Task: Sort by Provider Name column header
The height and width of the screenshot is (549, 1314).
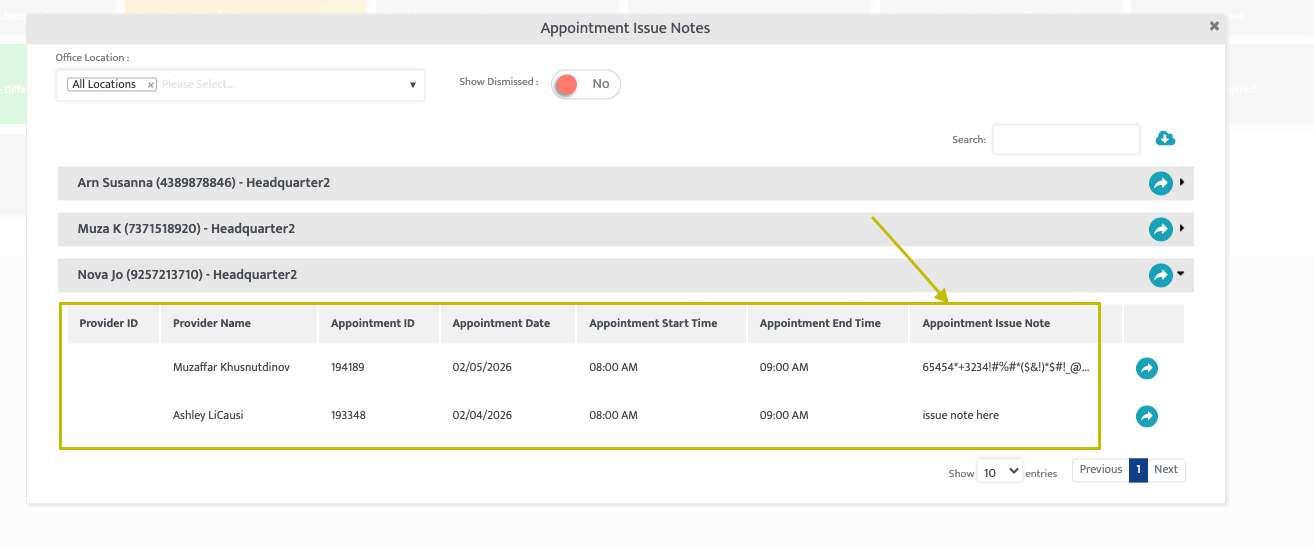Action: (212, 323)
